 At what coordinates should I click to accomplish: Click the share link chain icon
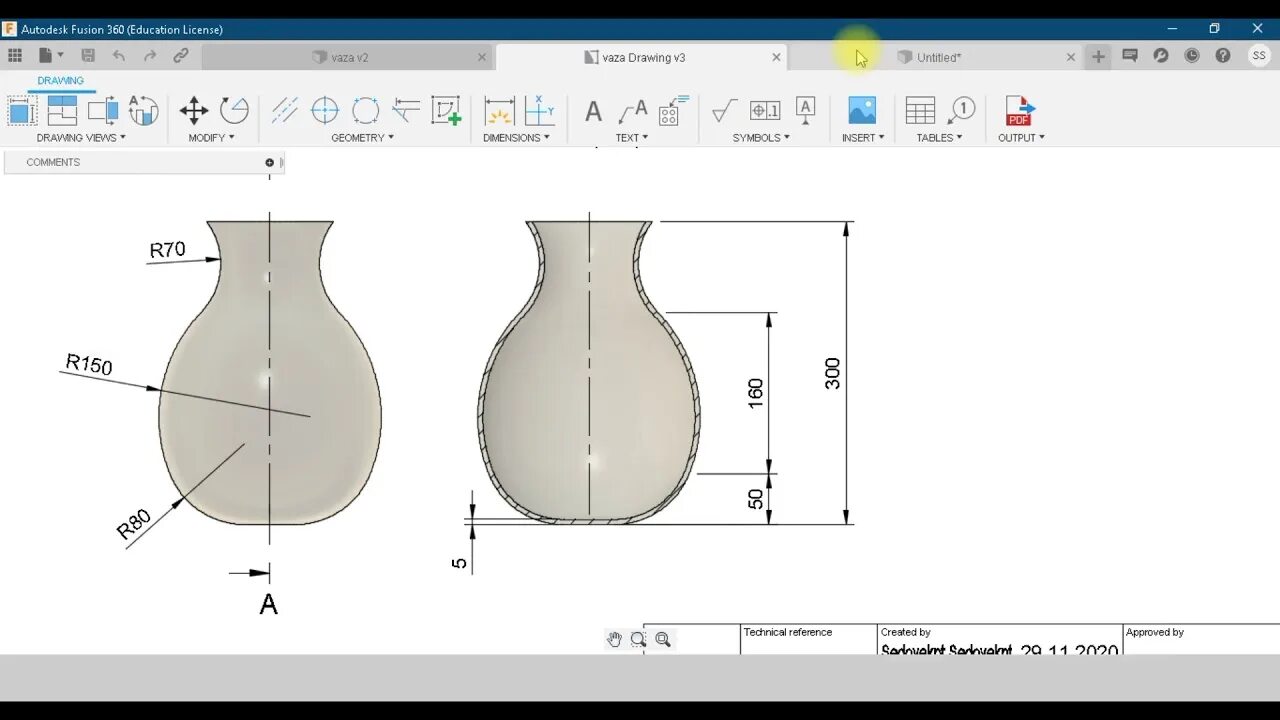[x=181, y=56]
